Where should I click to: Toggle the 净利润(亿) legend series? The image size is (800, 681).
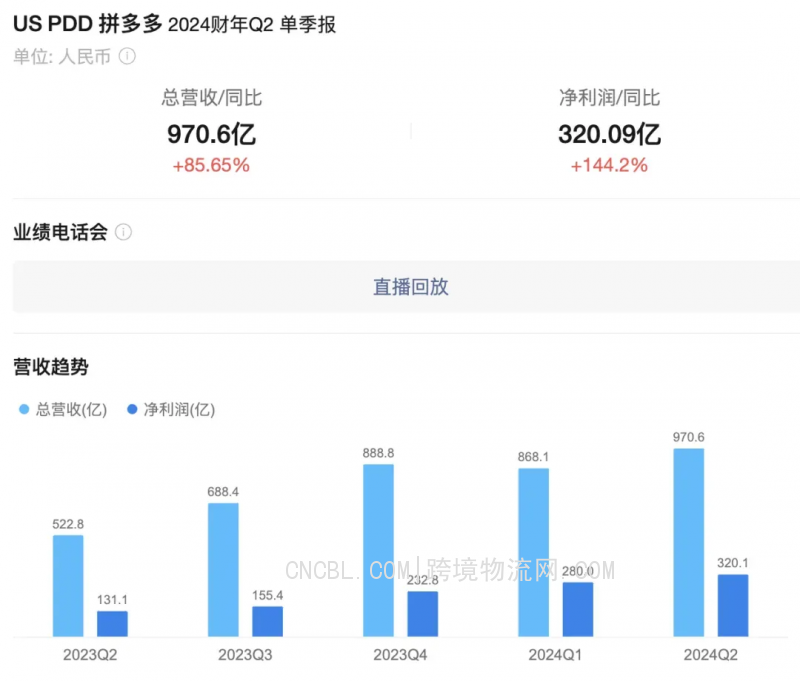171,409
